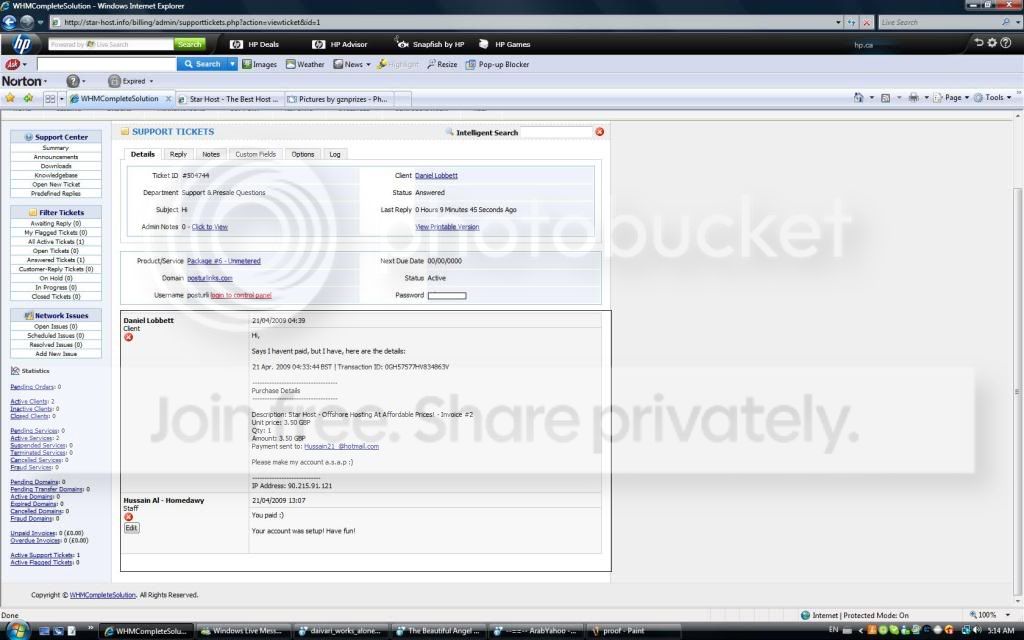Click the red delete icon beside Intelligent Search
Image resolution: width=1024 pixels, height=640 pixels.
[599, 132]
